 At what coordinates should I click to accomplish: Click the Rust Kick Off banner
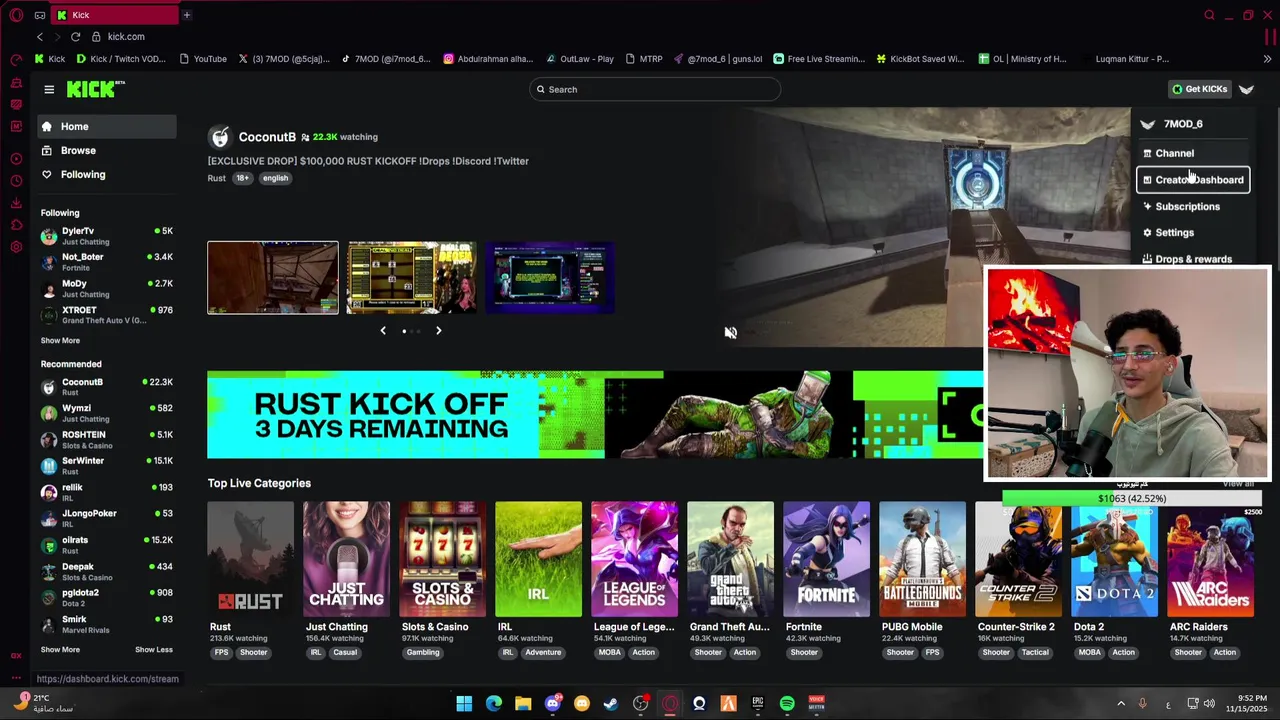[595, 415]
